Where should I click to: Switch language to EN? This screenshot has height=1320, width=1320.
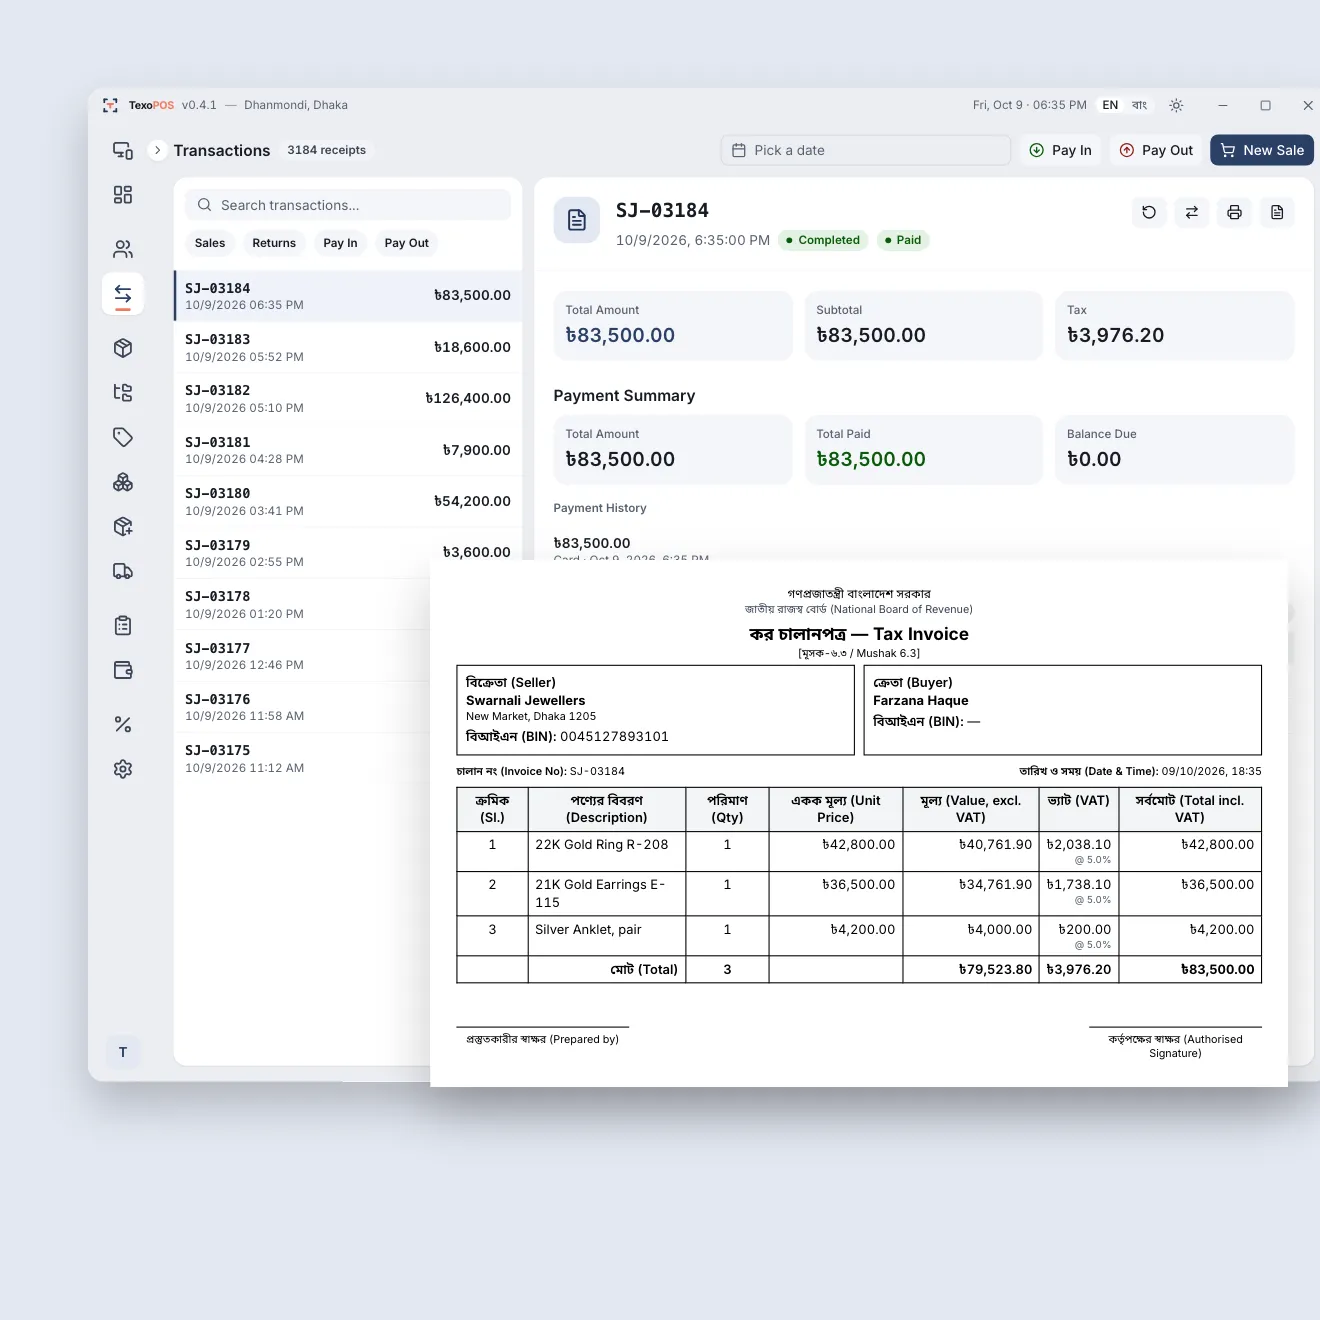[1110, 105]
